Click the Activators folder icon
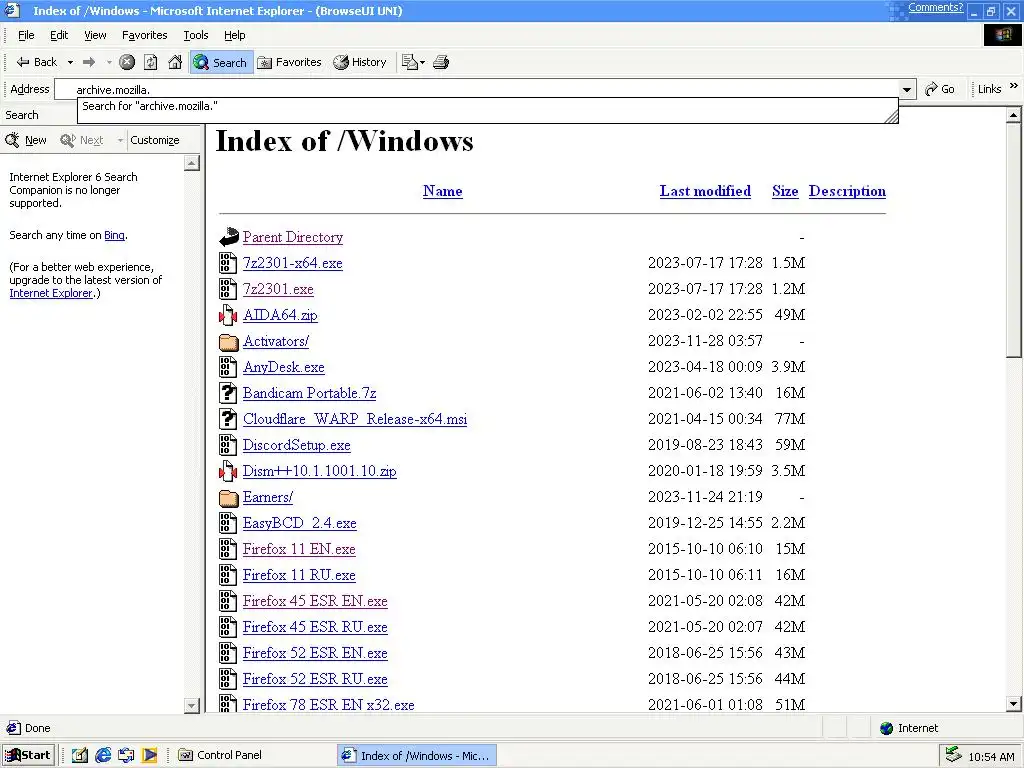The height and width of the screenshot is (768, 1024). pyautogui.click(x=229, y=342)
